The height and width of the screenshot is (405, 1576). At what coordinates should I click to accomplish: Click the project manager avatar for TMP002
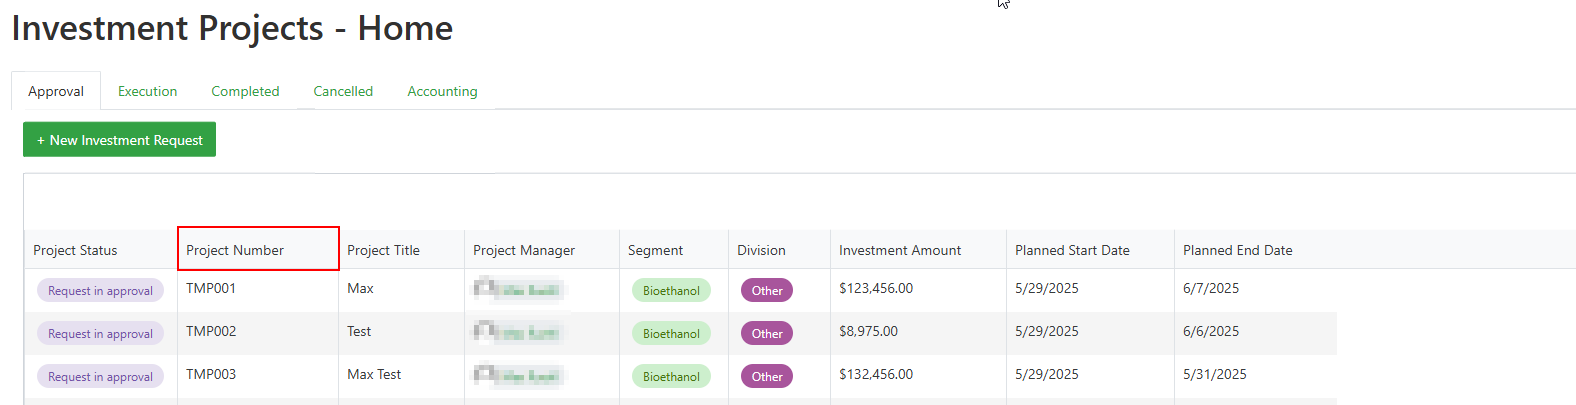pos(485,331)
